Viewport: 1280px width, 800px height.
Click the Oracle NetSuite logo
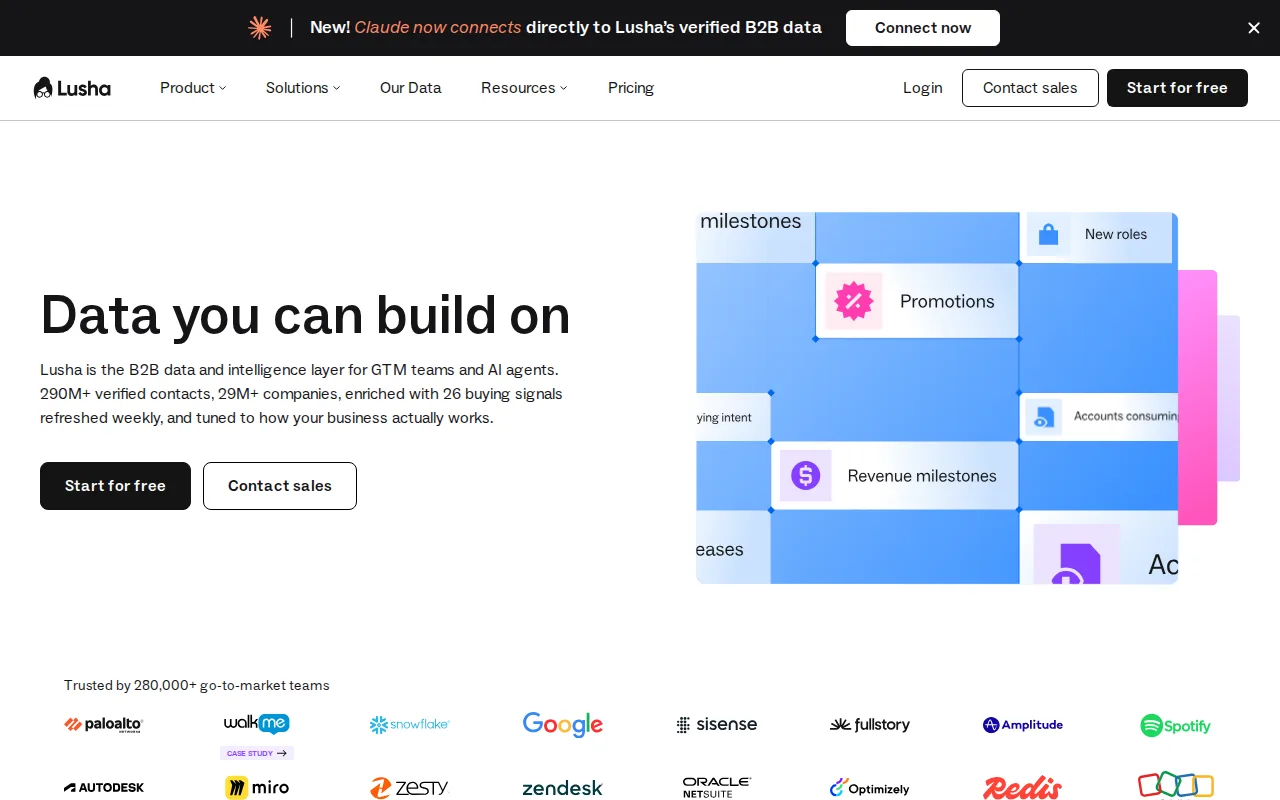click(x=717, y=788)
